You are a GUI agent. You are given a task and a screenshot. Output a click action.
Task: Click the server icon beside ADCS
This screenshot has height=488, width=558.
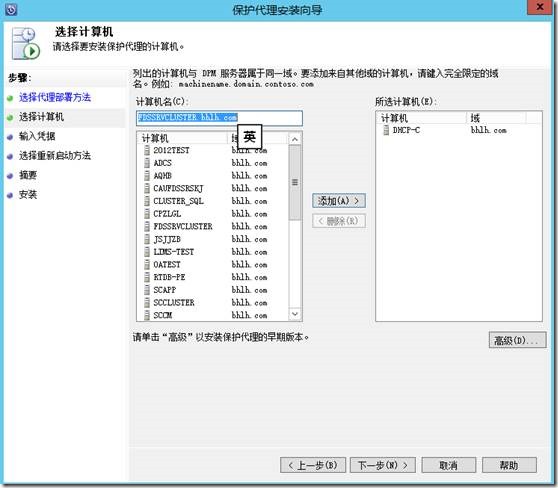(x=147, y=163)
